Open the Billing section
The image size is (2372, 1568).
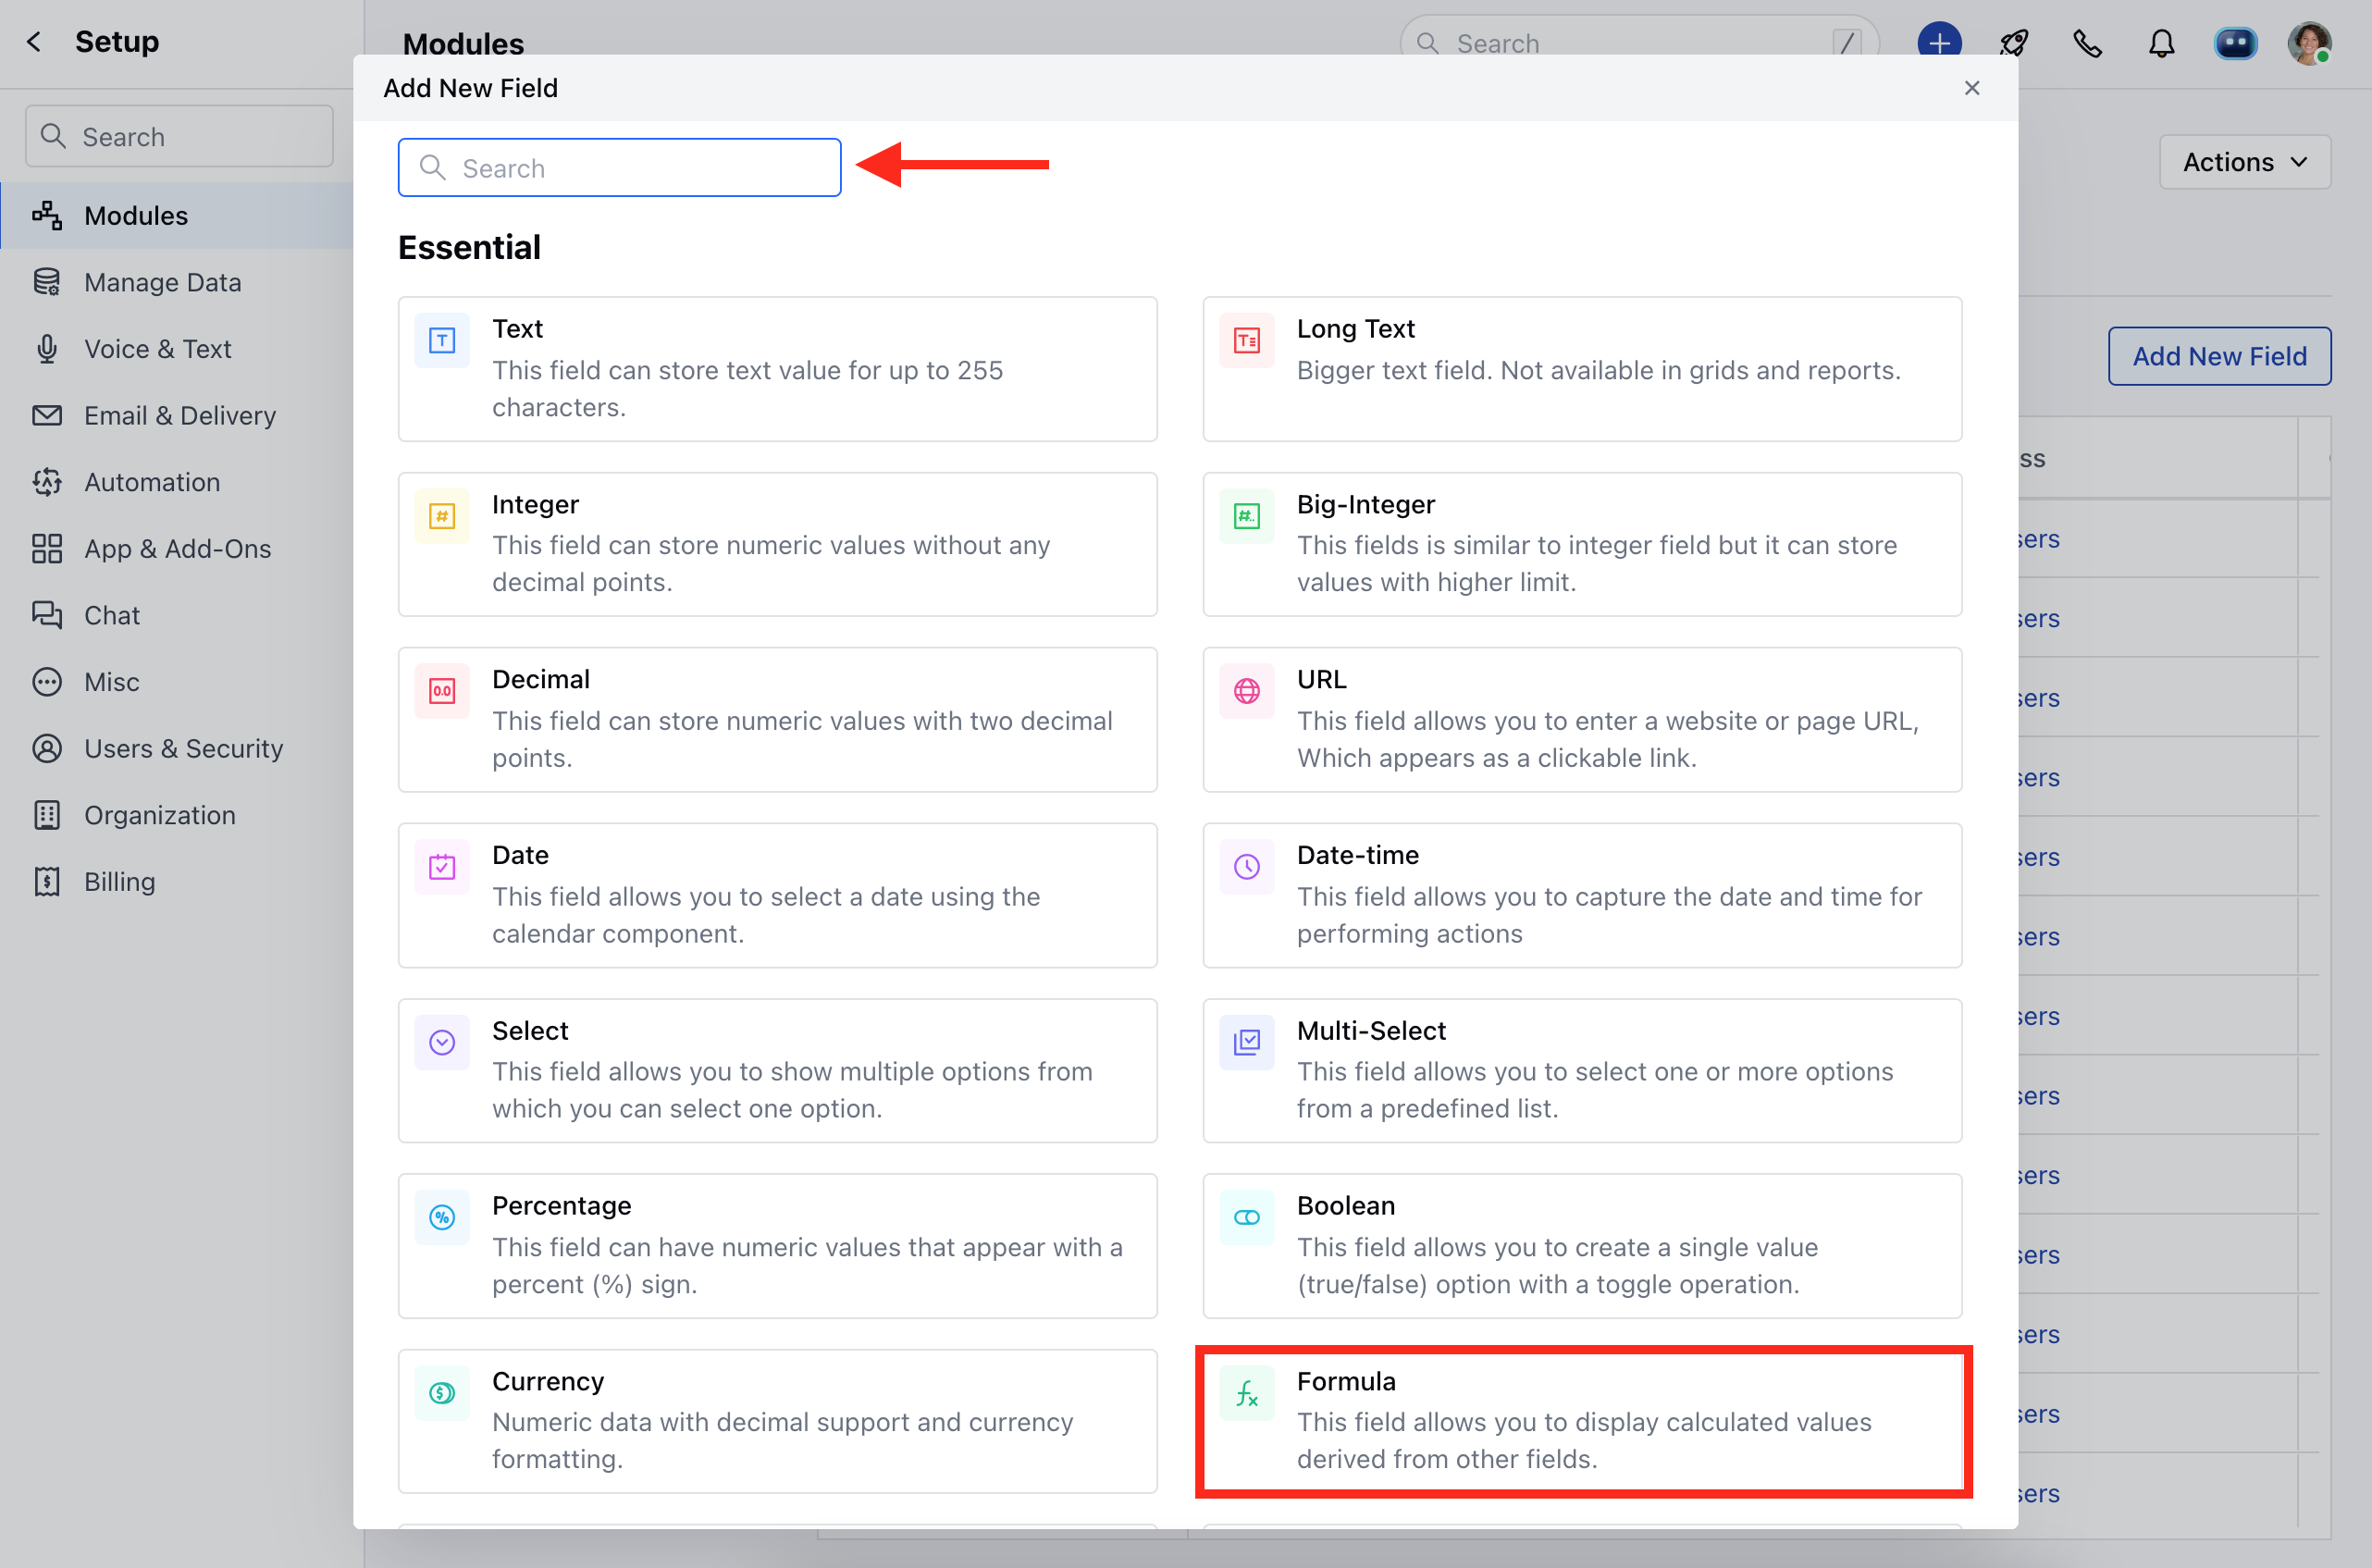point(119,881)
